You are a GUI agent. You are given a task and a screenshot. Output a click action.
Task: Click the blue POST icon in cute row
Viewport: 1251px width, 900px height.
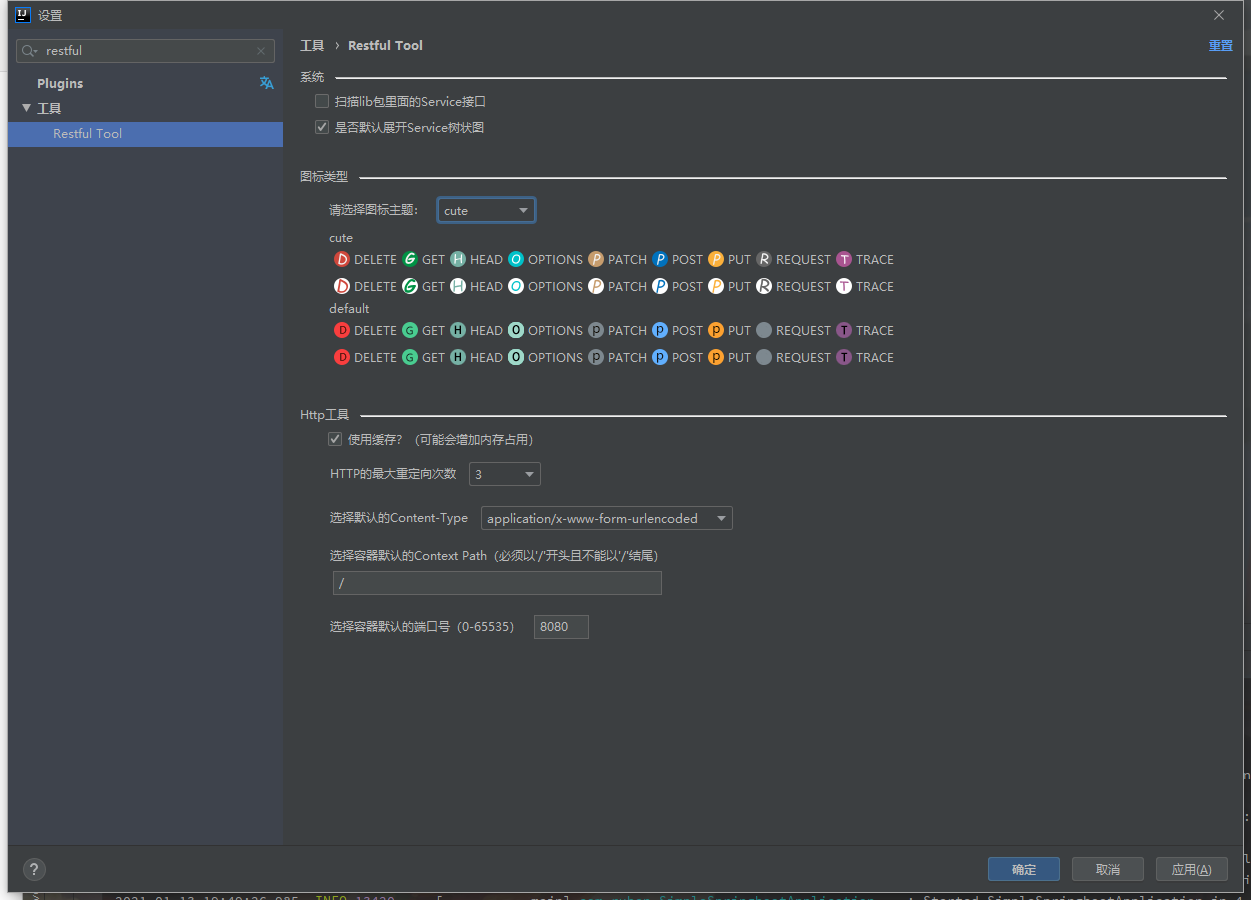(660, 259)
